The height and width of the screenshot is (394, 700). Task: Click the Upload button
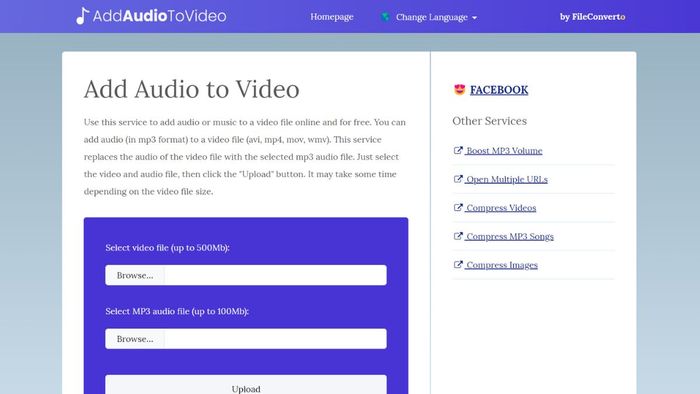pyautogui.click(x=246, y=385)
